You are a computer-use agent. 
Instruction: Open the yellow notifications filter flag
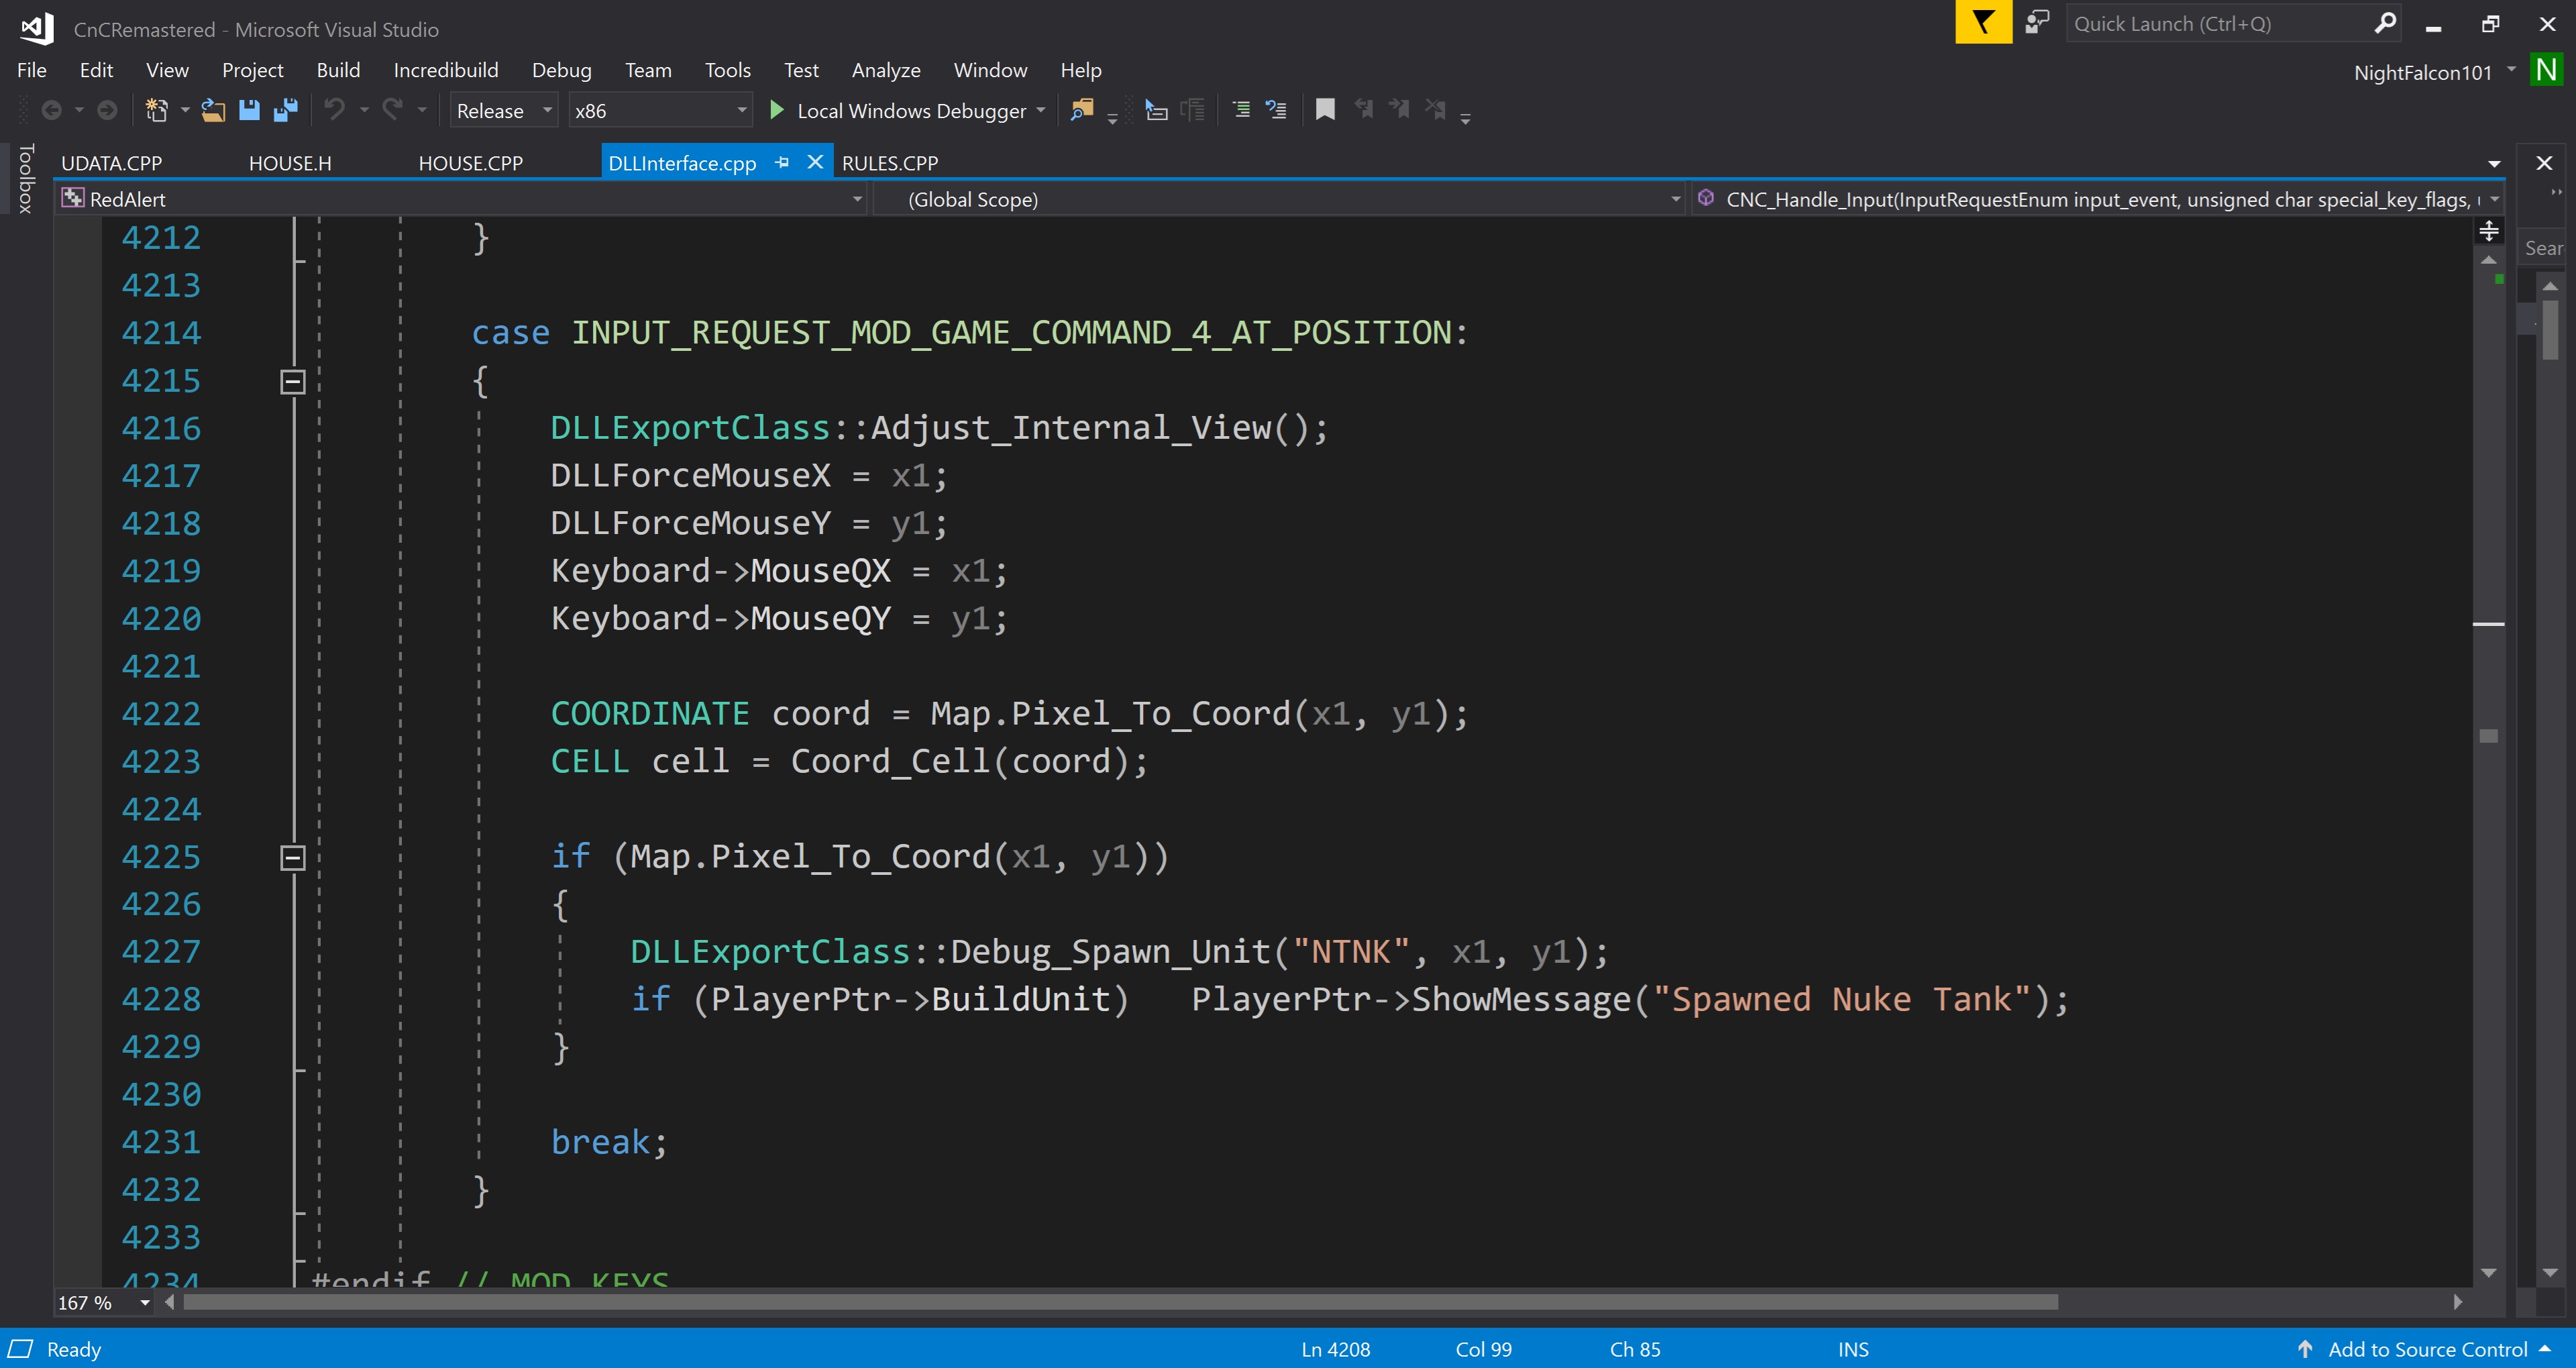(x=1983, y=22)
